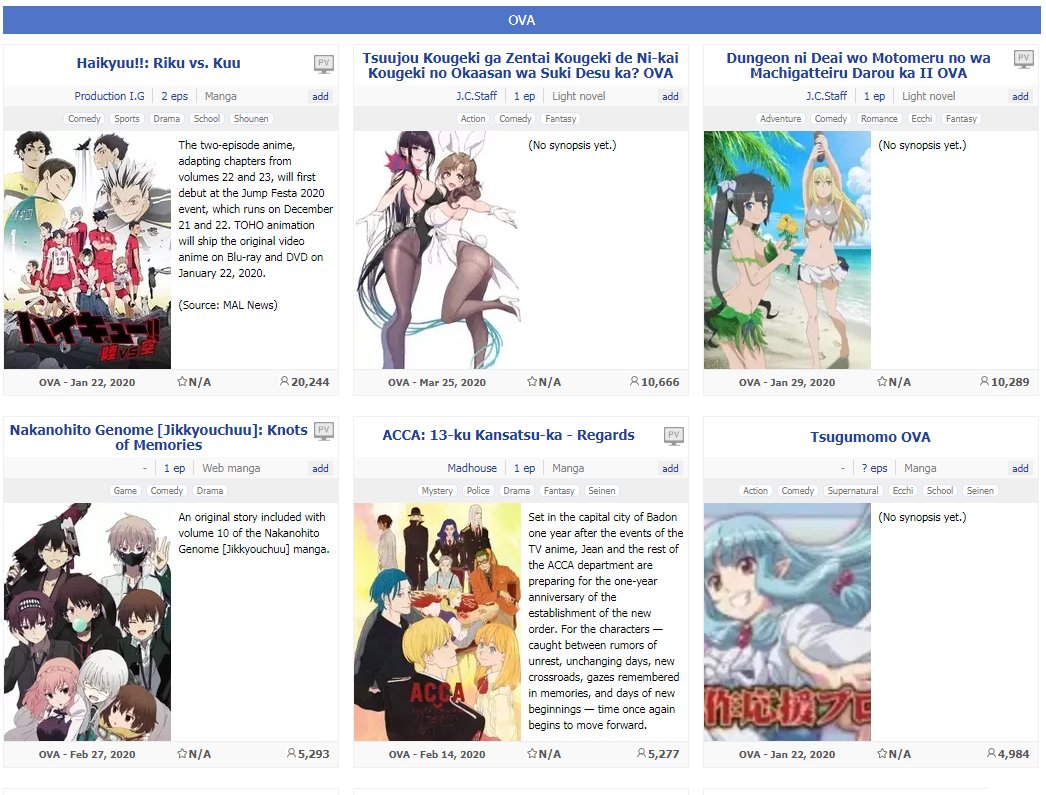Add Haikyuu!!: Riku vs. Kuu to list

(320, 96)
